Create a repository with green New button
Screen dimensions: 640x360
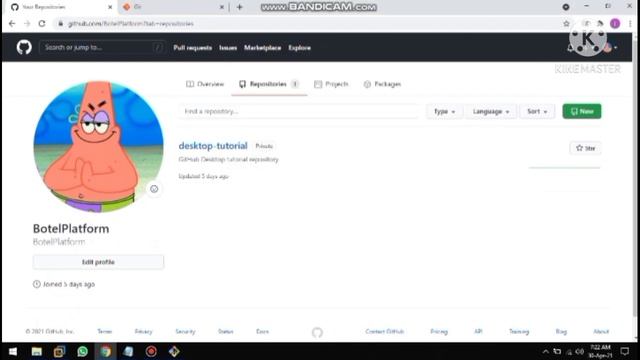[582, 111]
